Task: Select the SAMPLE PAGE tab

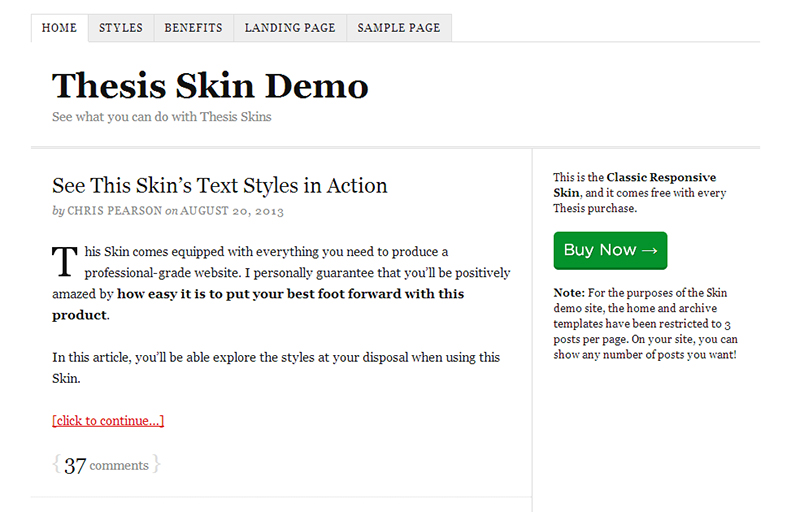Action: (x=398, y=28)
